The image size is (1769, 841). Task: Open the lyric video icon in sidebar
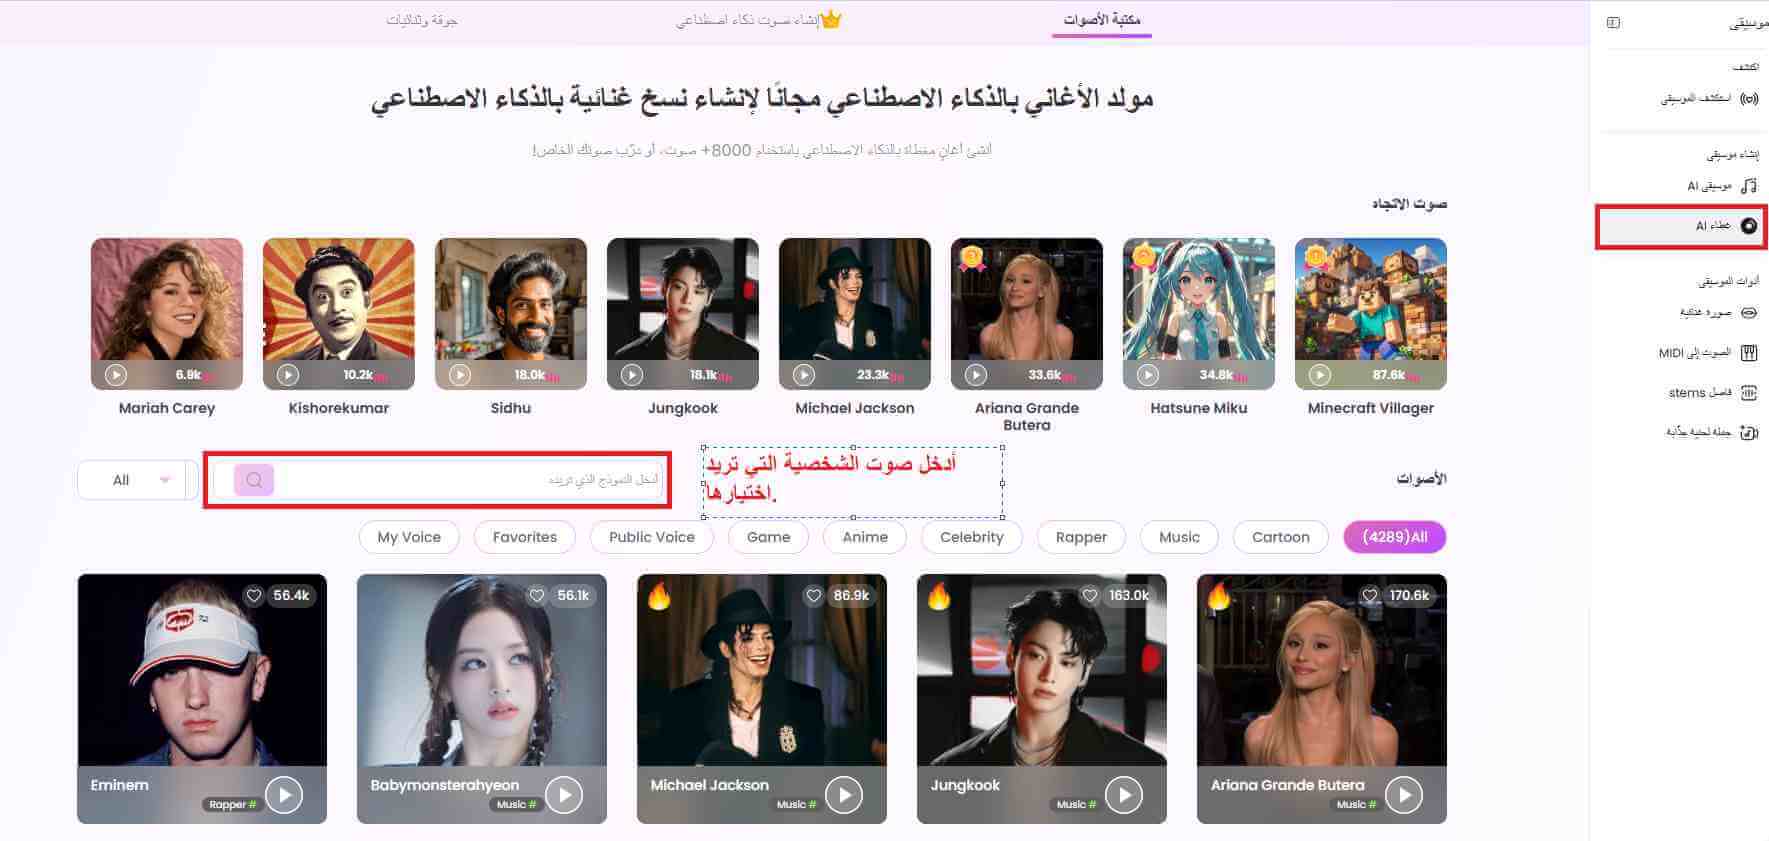pos(1749,313)
